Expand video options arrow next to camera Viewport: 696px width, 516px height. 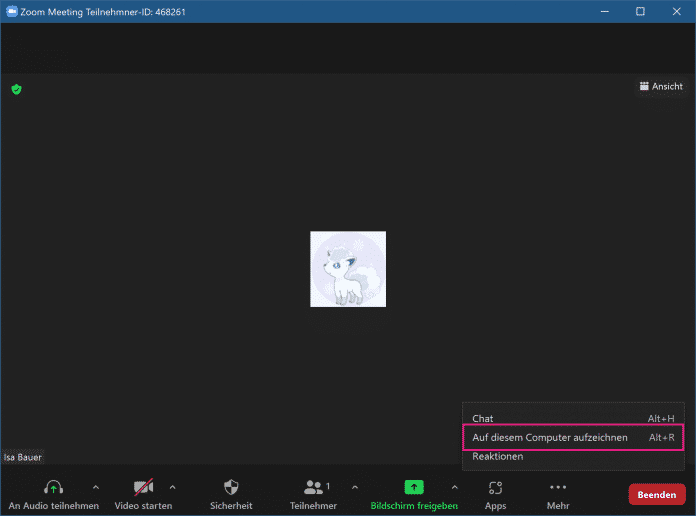click(172, 487)
